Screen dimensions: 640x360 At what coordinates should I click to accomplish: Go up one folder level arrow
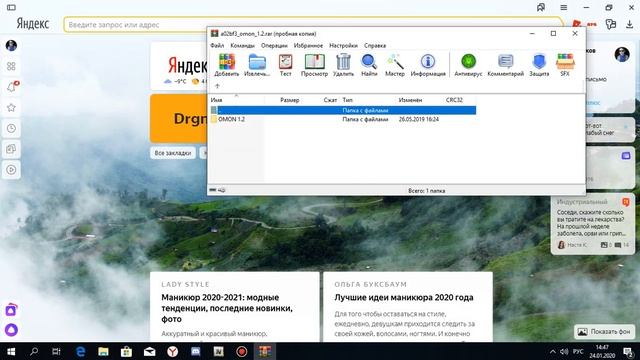[217, 86]
